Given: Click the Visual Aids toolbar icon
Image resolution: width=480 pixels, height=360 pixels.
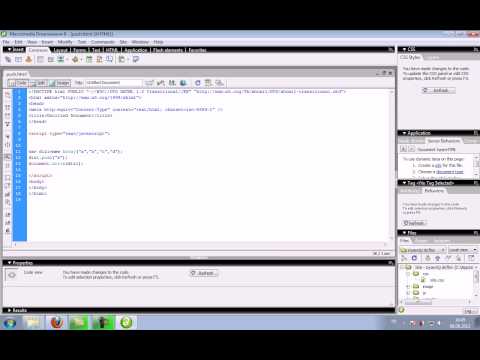Looking at the screenshot, I should [x=220, y=83].
